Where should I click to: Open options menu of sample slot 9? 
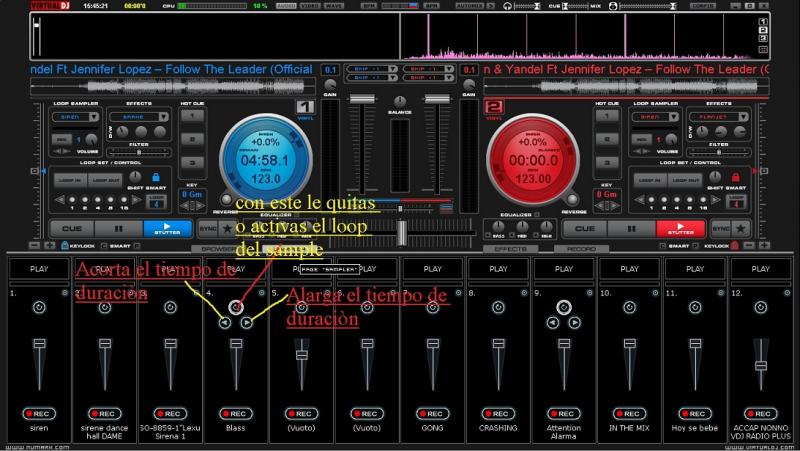(x=590, y=293)
